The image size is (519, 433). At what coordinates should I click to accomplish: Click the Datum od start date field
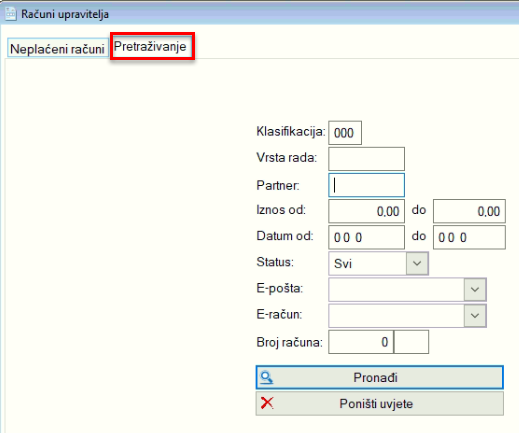(x=366, y=237)
